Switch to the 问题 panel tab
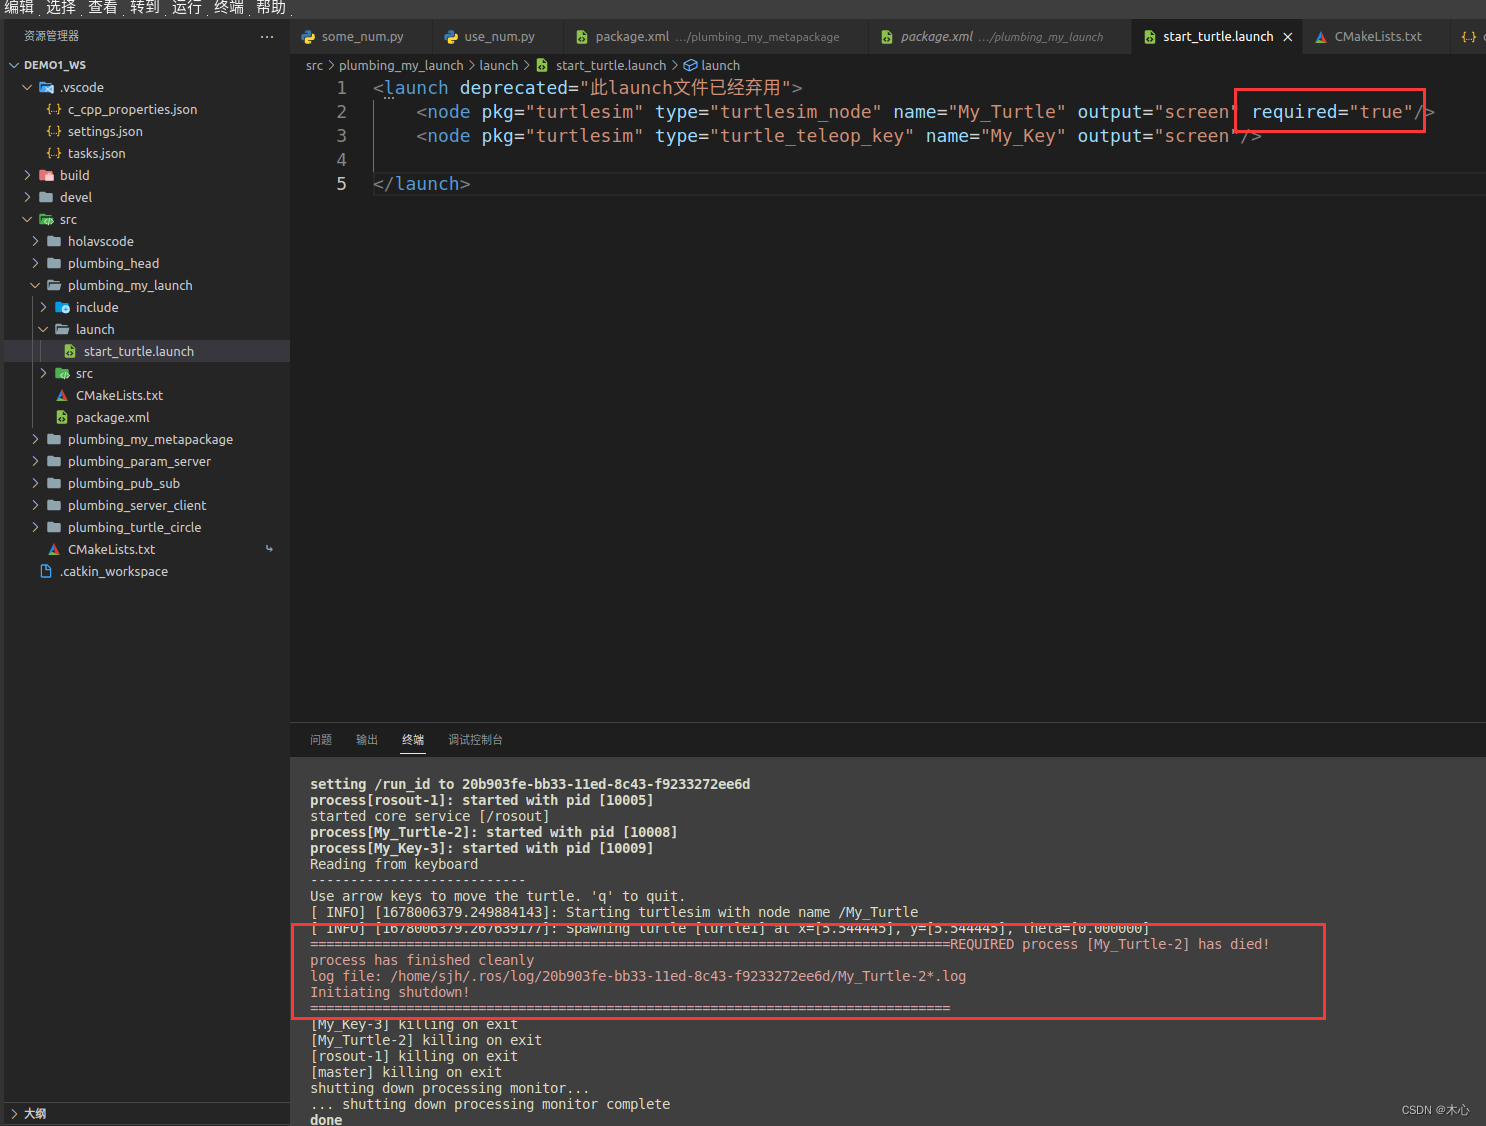Viewport: 1486px width, 1126px height. pyautogui.click(x=321, y=740)
